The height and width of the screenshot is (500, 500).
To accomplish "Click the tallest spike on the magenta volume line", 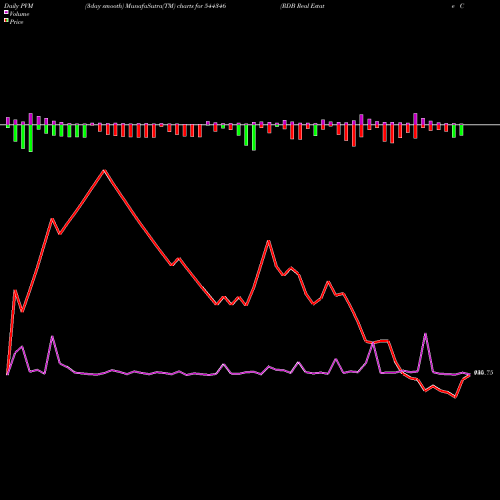I will click(425, 334).
